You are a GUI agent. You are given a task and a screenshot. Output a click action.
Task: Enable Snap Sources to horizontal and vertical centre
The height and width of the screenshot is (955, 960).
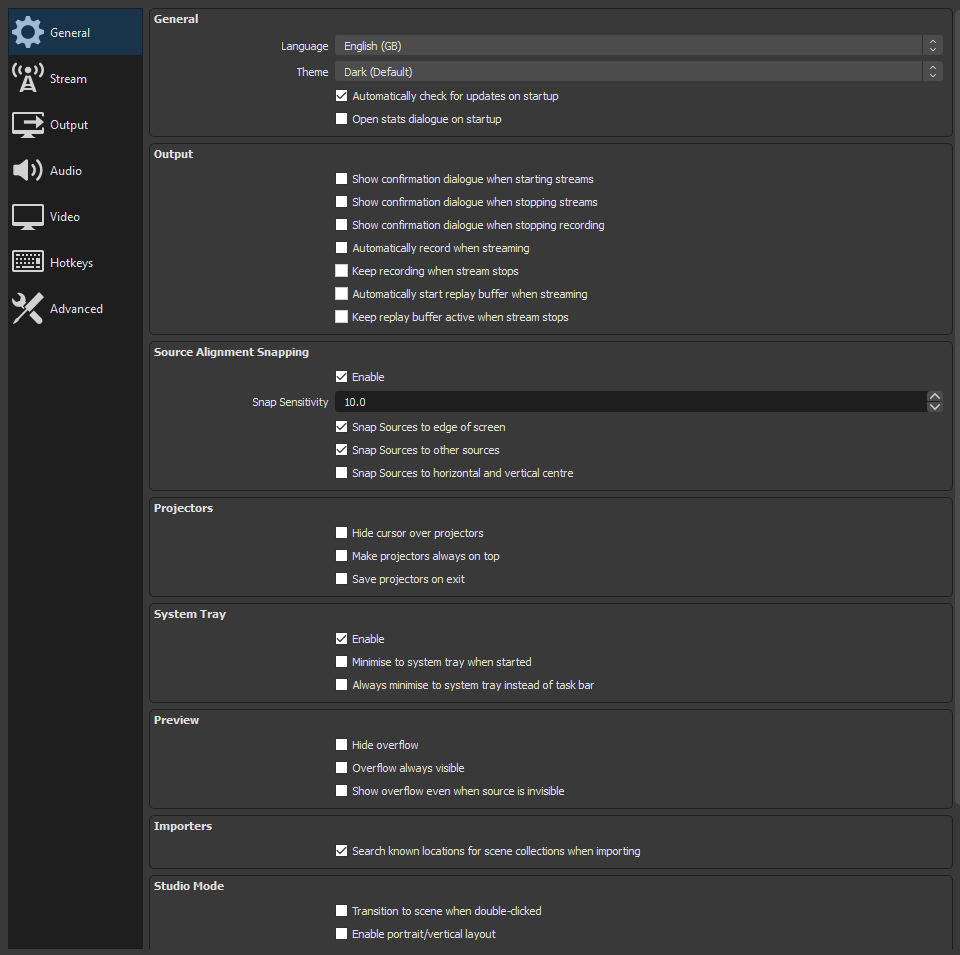click(x=342, y=473)
